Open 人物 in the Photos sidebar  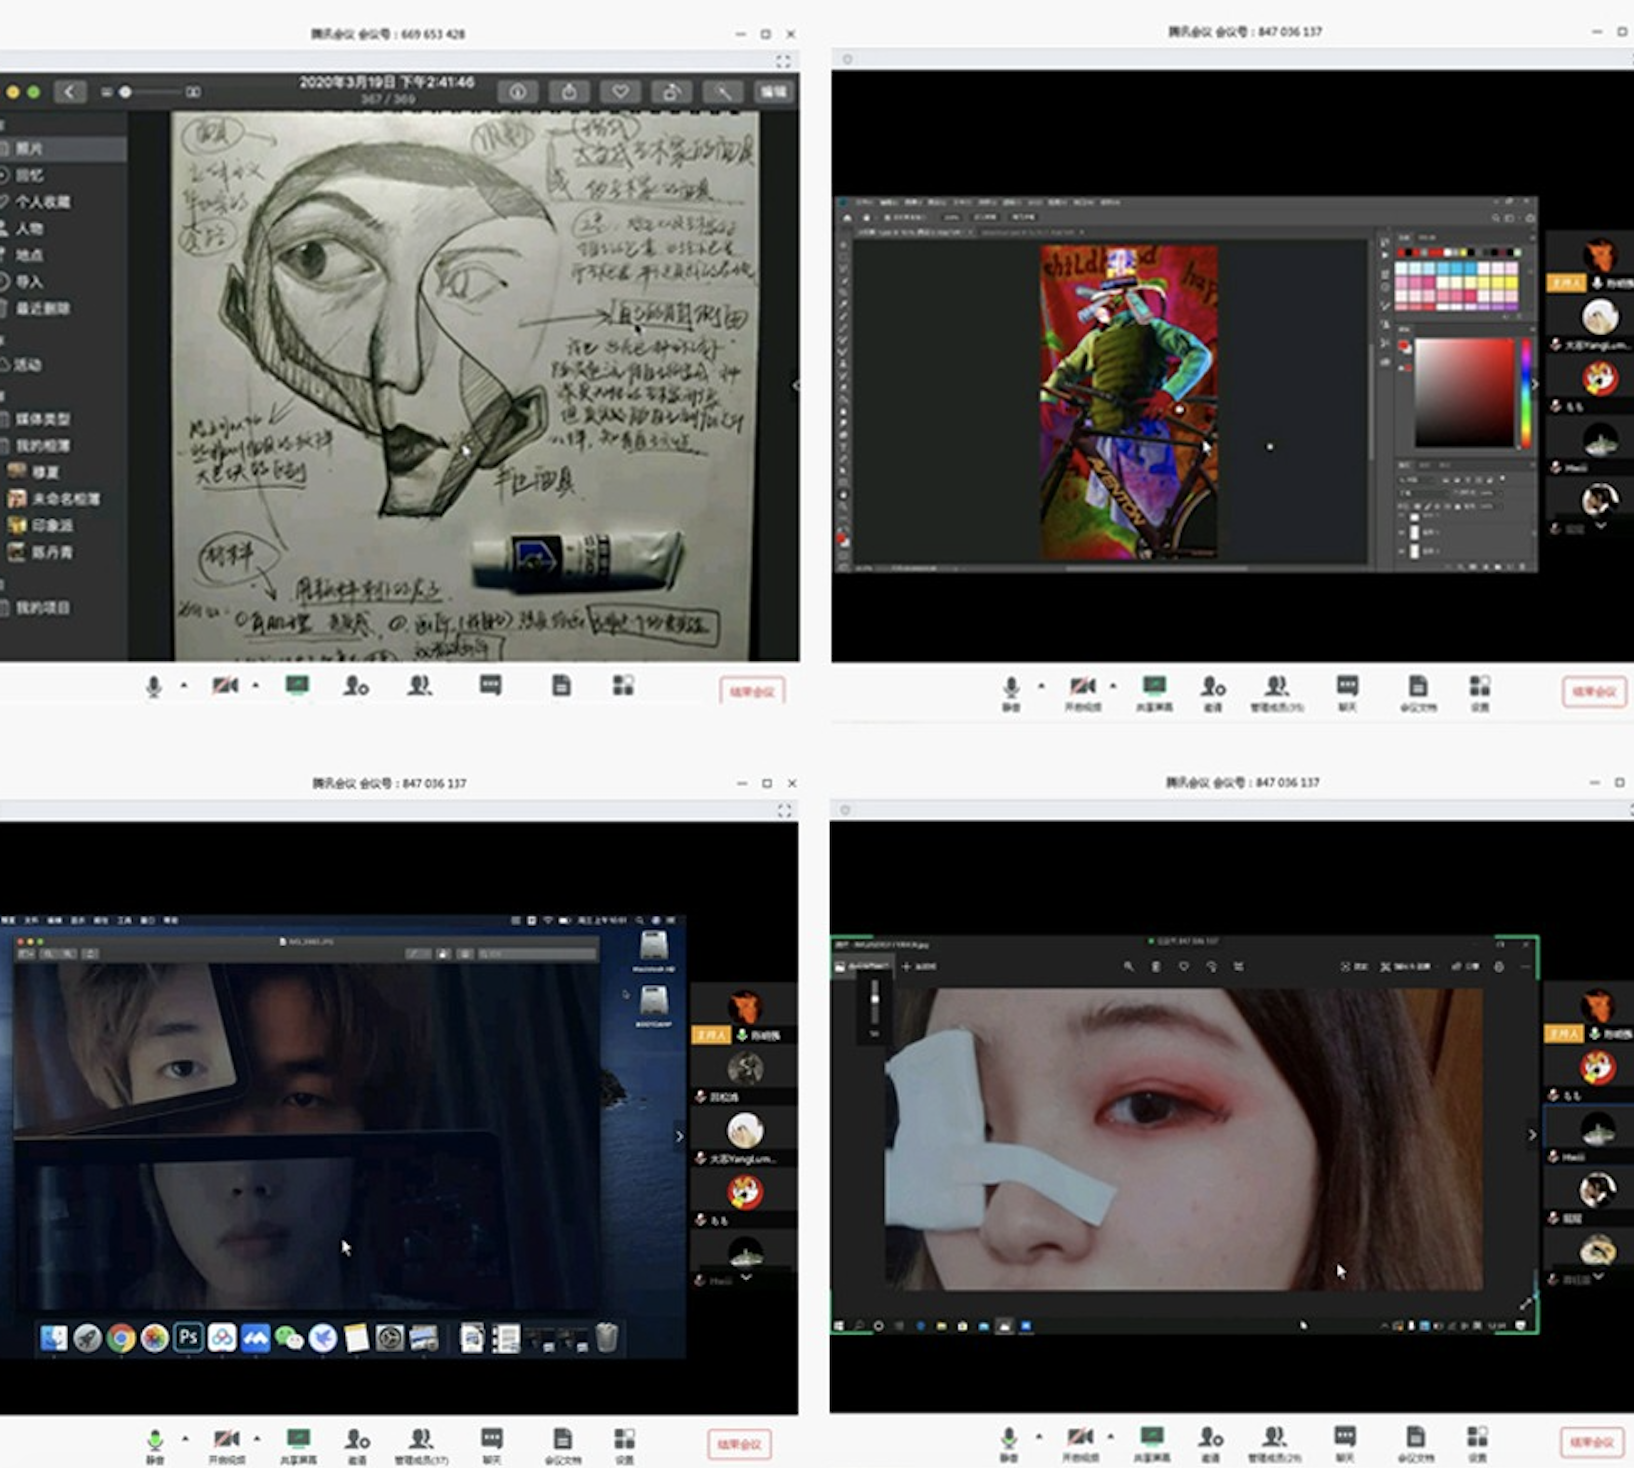tap(63, 228)
